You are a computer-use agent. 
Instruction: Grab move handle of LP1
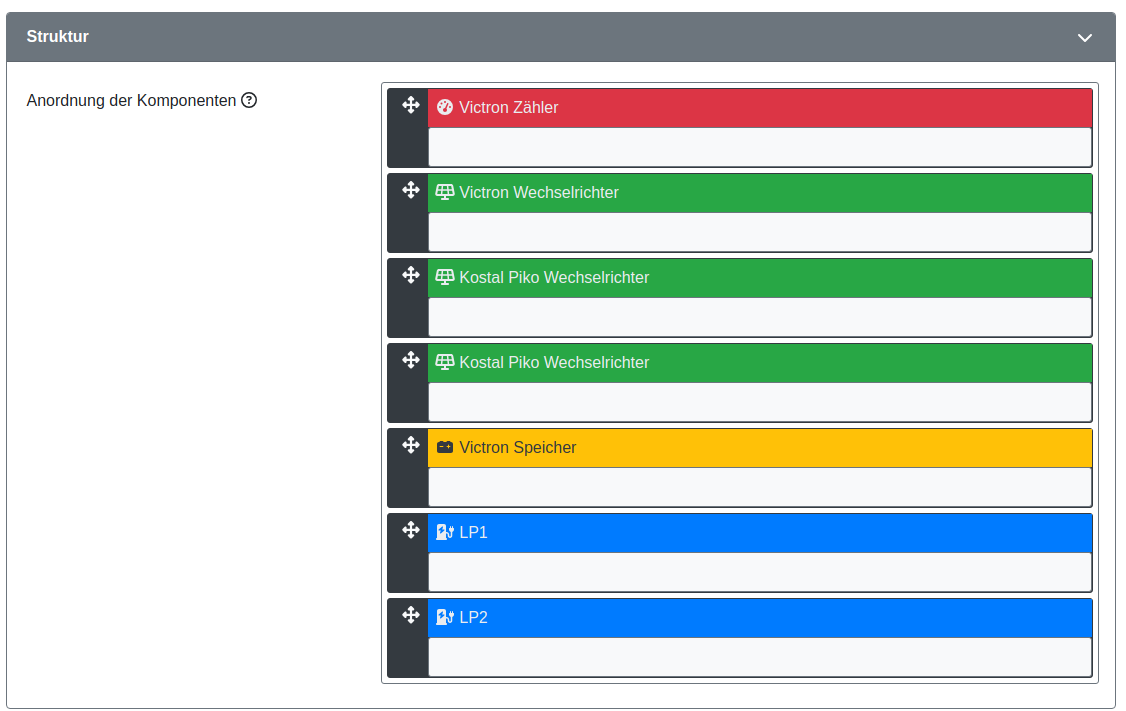(411, 530)
